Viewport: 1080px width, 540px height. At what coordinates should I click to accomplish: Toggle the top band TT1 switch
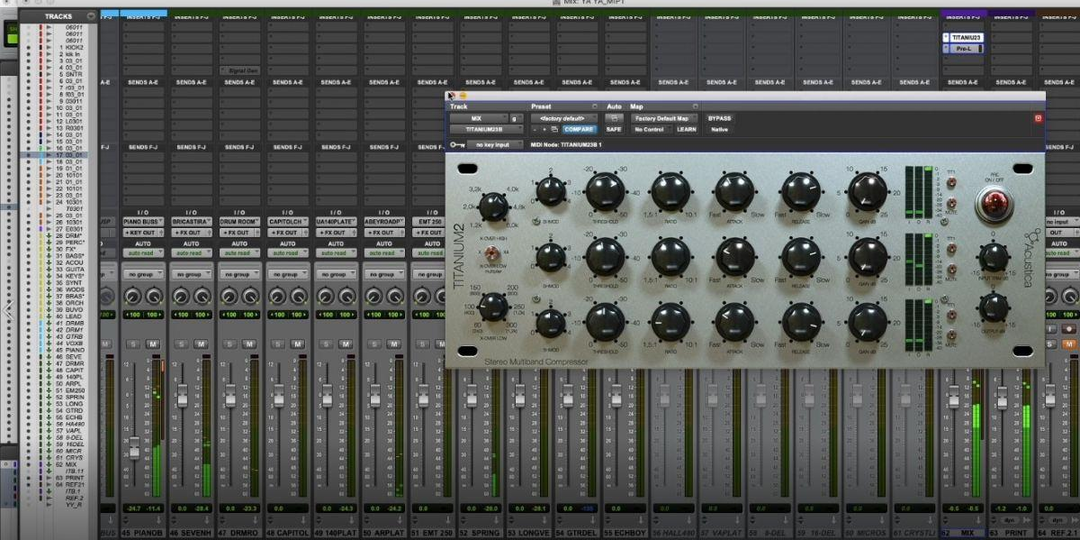951,183
